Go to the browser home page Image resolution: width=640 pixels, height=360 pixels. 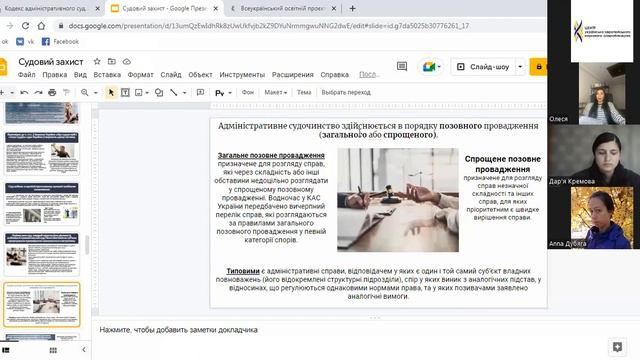tap(41, 26)
